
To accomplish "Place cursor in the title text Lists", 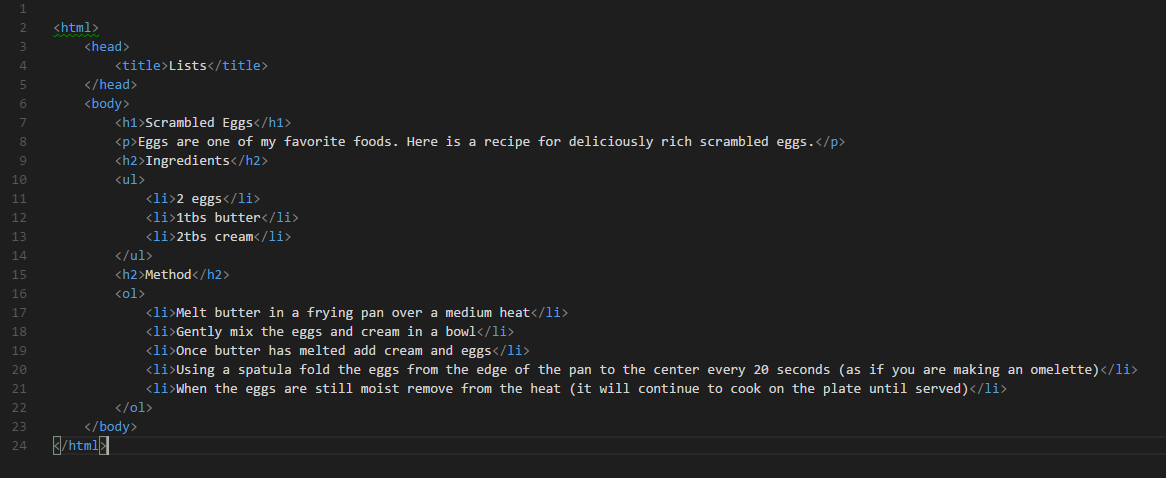I will pyautogui.click(x=187, y=65).
